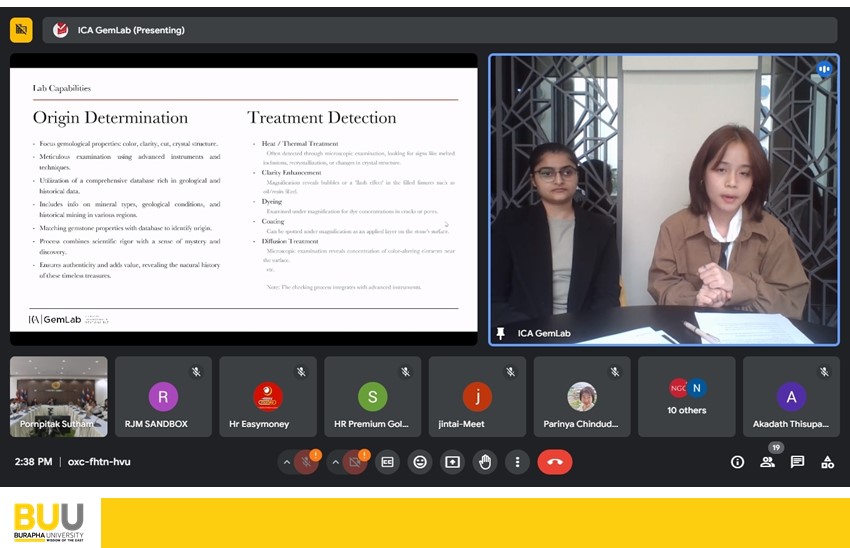The image size is (850, 548).
Task: Open the chat messages panel
Action: point(798,462)
